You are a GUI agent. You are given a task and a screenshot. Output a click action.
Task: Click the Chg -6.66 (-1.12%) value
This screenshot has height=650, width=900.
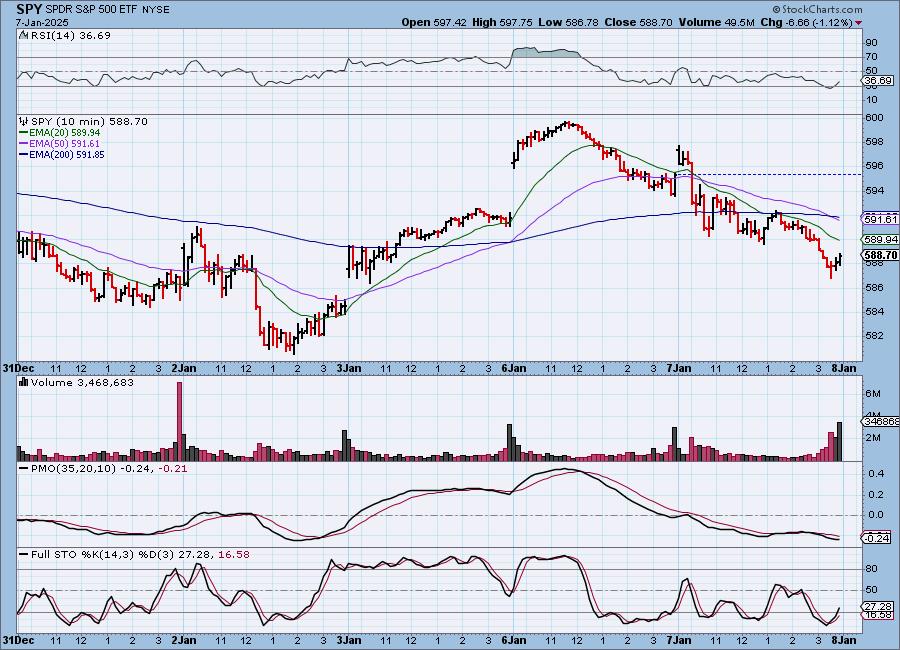click(806, 22)
